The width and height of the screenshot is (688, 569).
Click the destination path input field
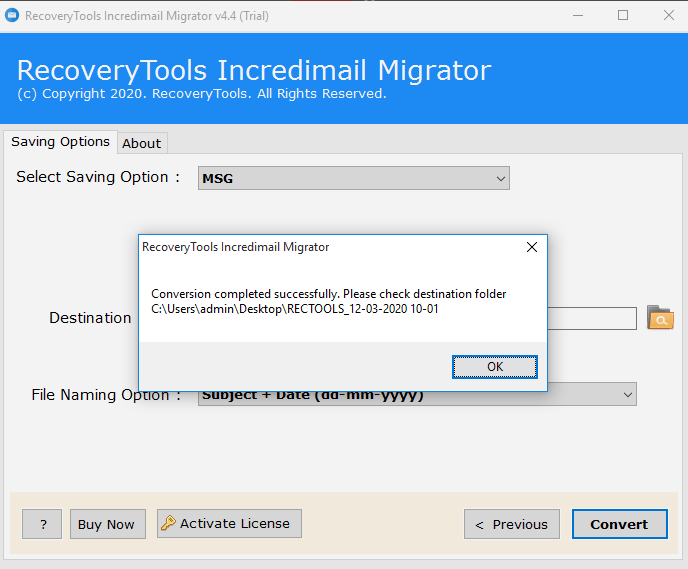coord(592,318)
